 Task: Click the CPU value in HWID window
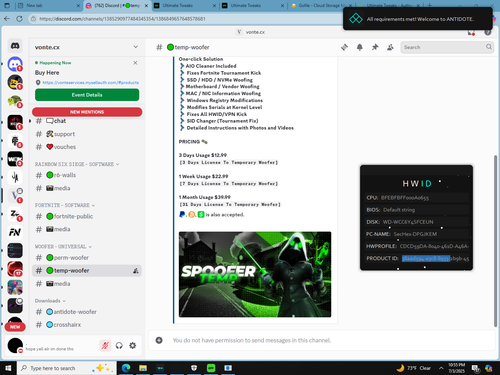(x=405, y=198)
